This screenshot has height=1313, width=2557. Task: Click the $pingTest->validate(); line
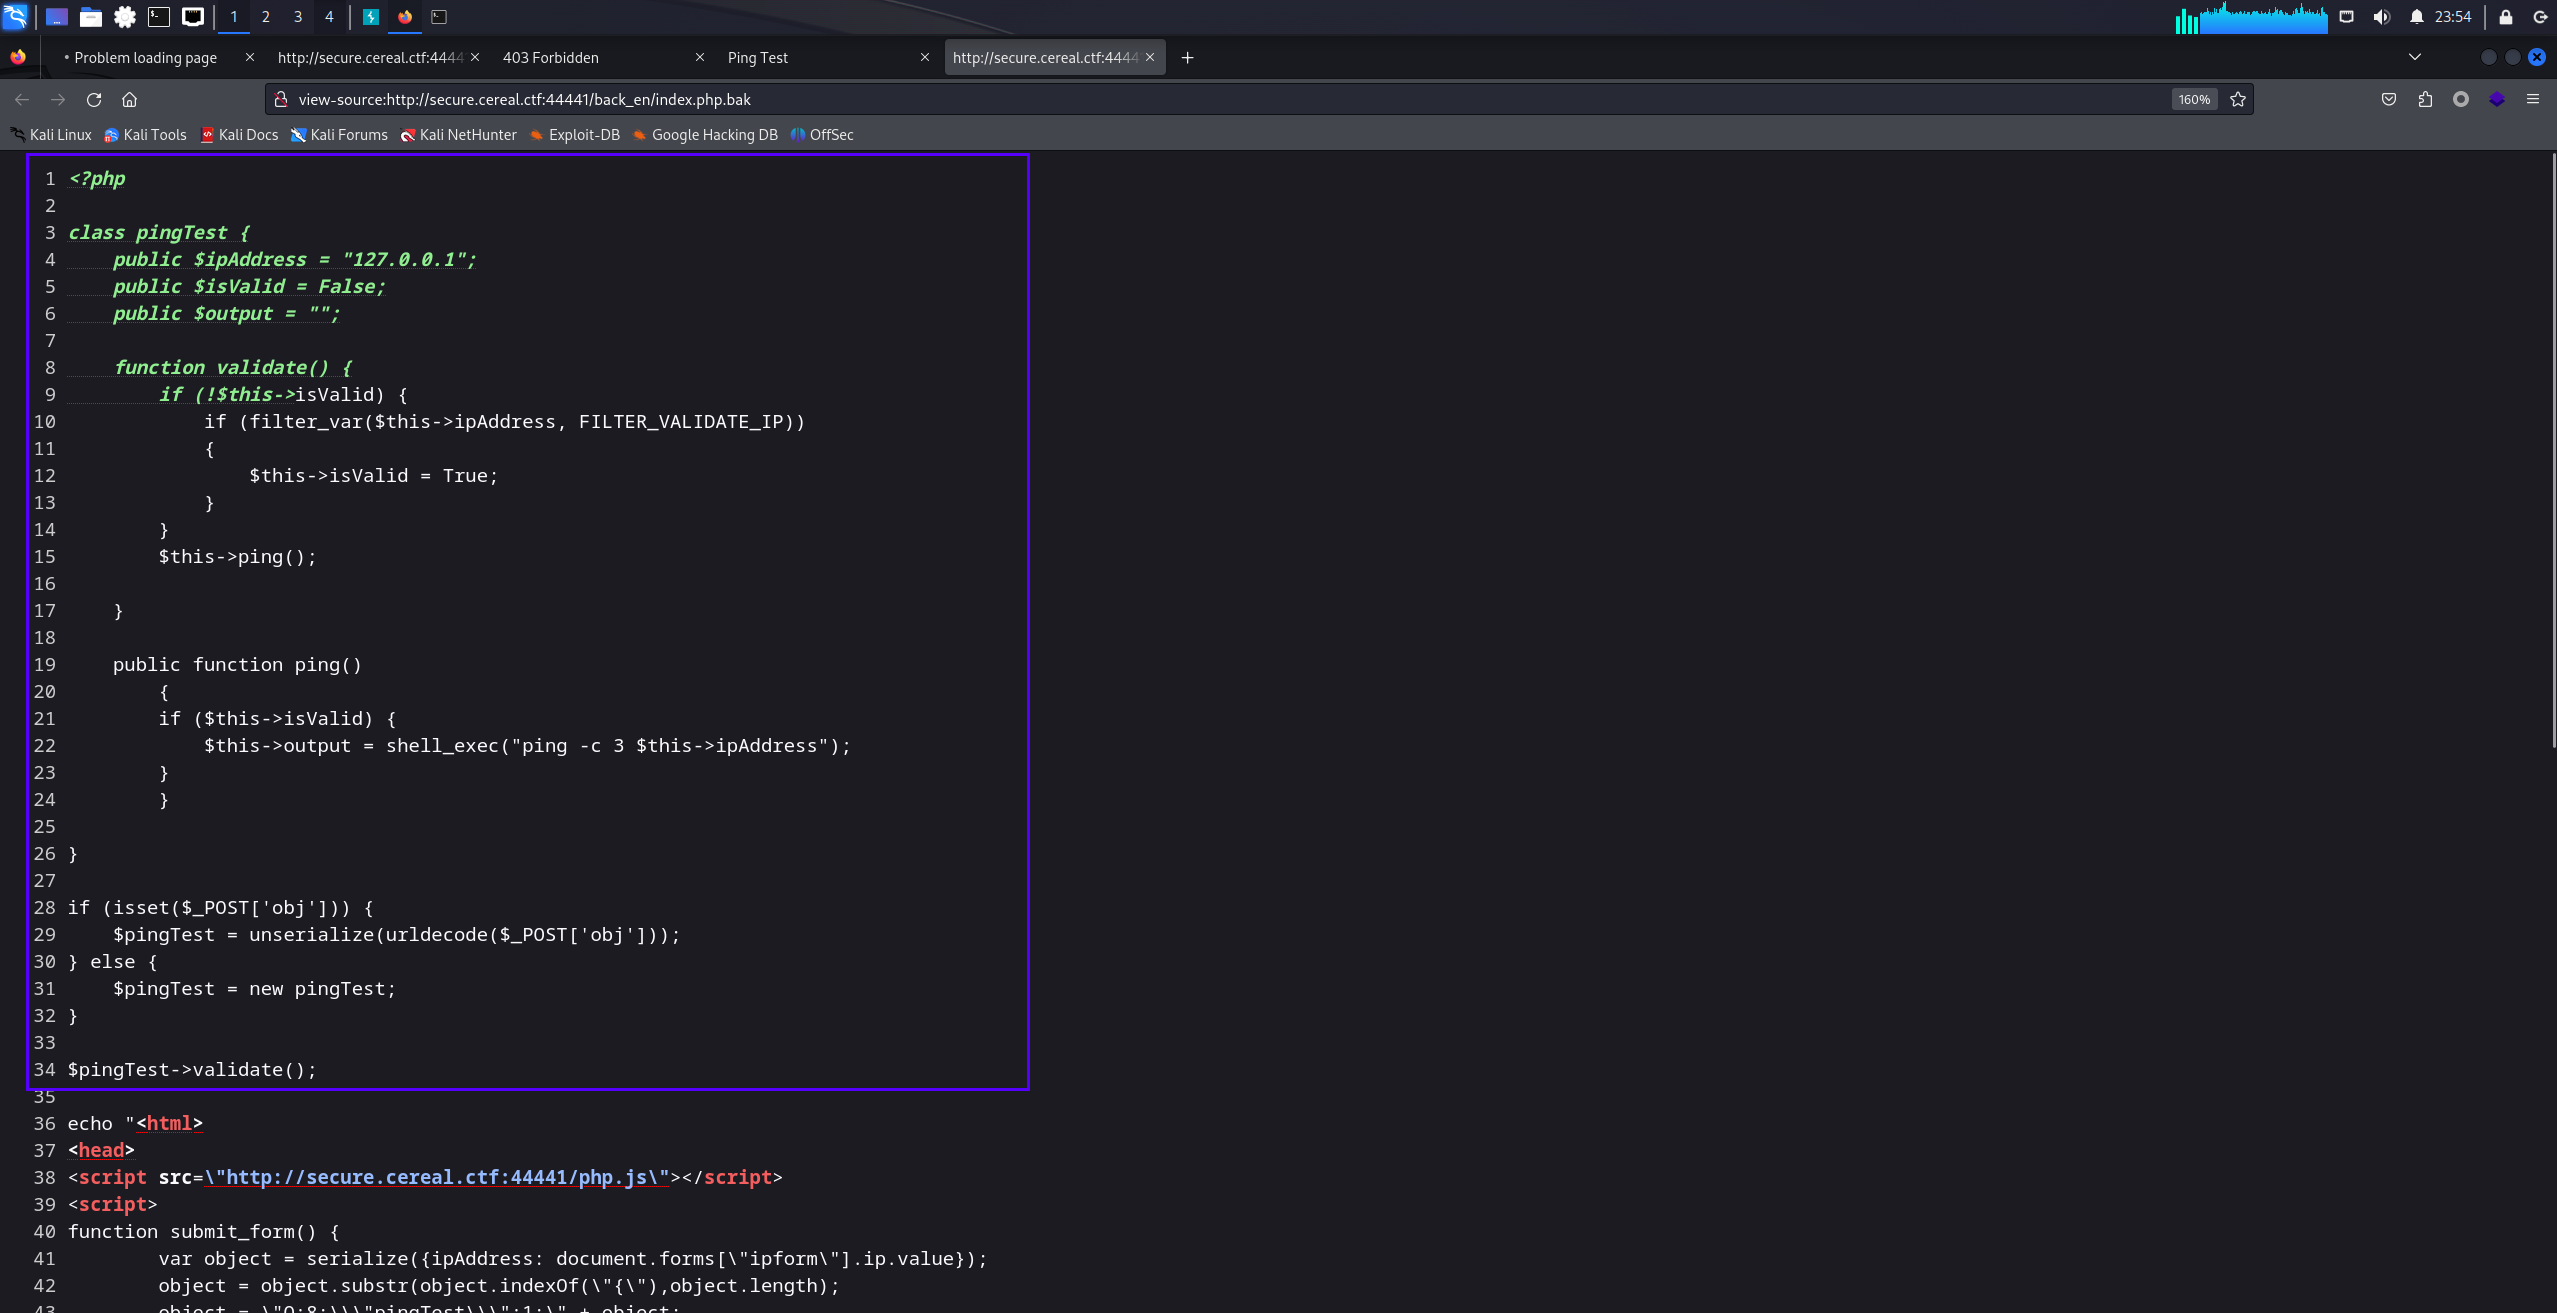pos(192,1070)
